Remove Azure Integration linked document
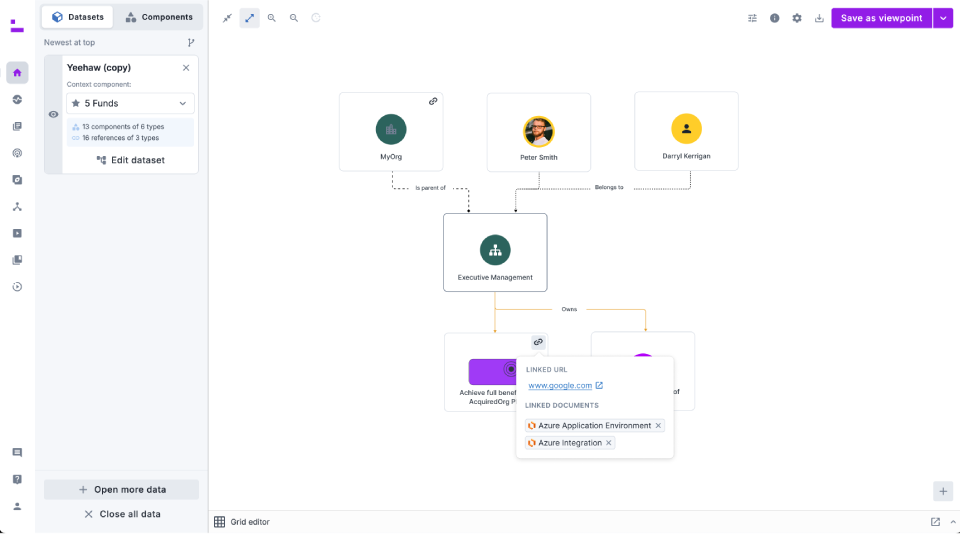Screen dimensions: 960x535 coord(609,442)
